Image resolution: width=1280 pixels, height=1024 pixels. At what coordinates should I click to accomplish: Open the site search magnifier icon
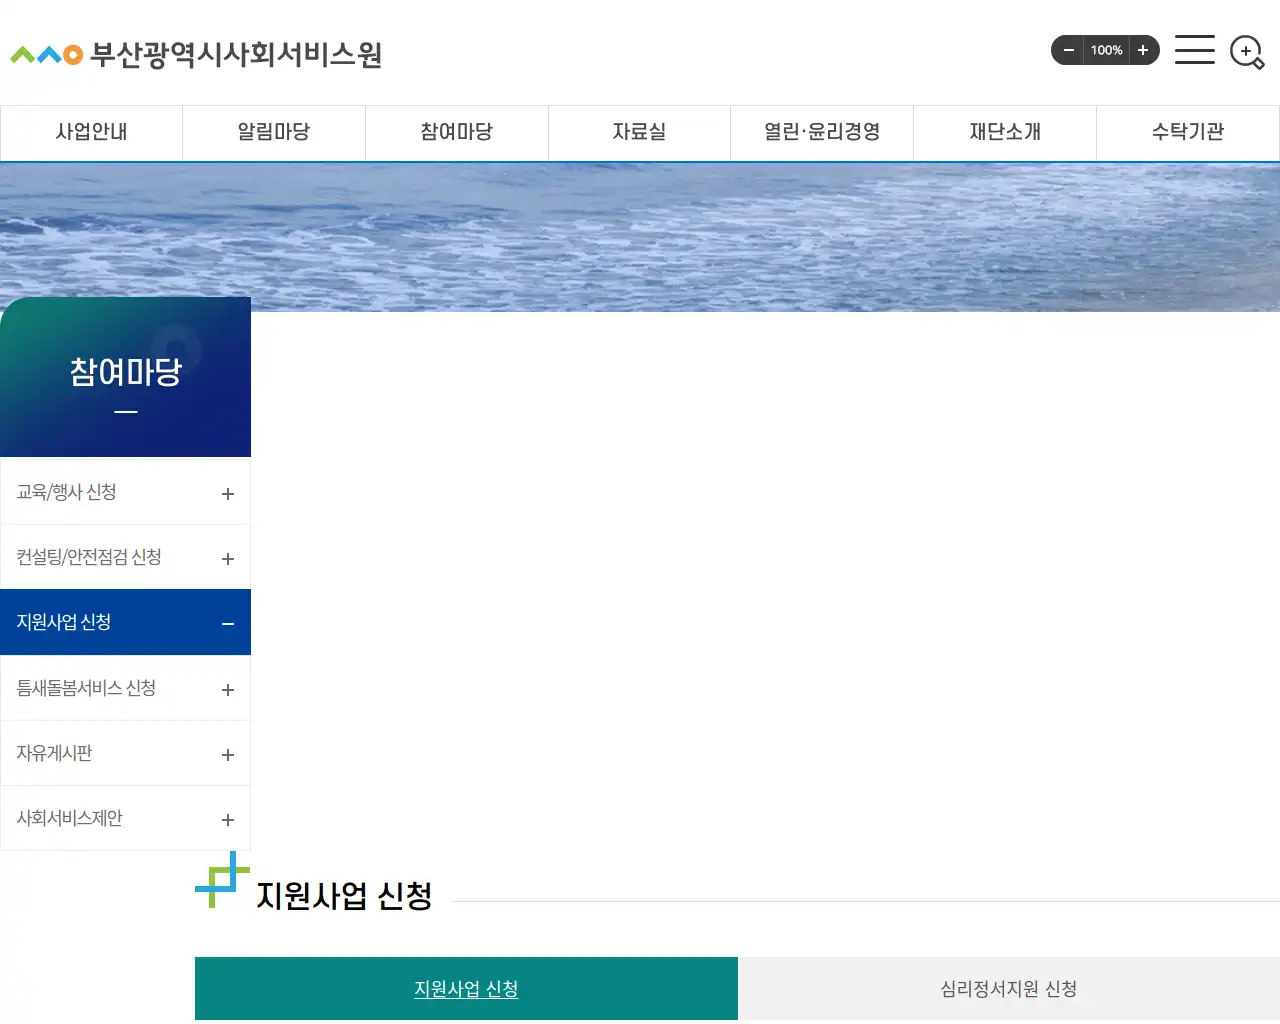(1246, 51)
